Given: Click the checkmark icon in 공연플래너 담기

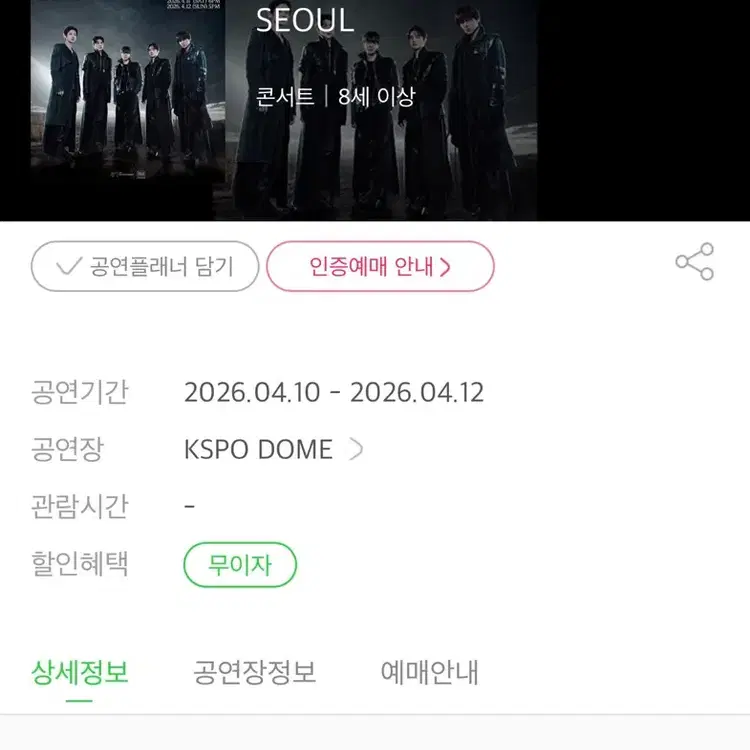Looking at the screenshot, I should [68, 267].
